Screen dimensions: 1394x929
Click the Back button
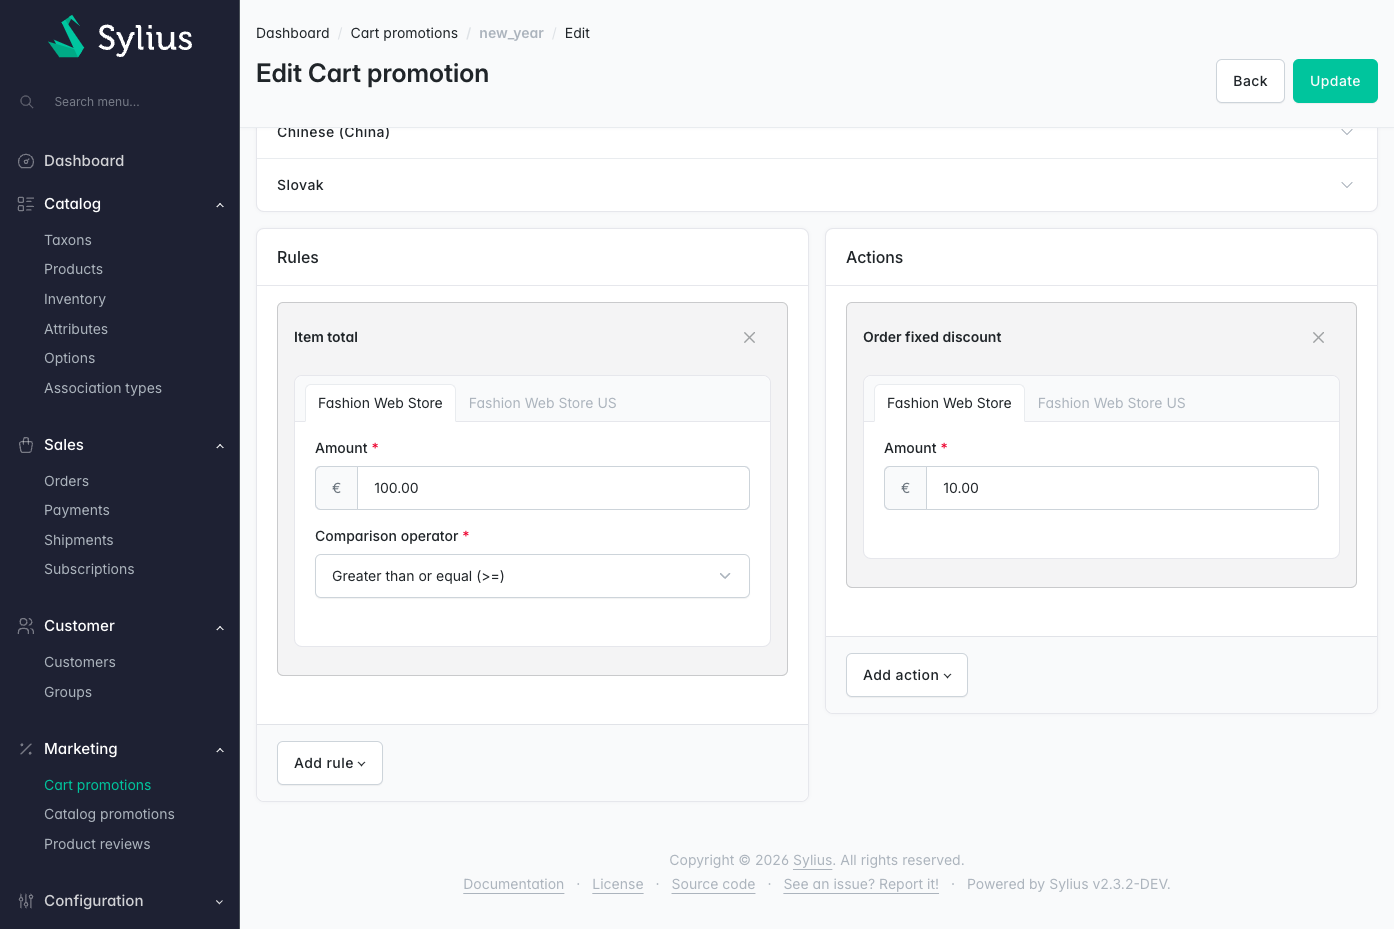point(1250,81)
